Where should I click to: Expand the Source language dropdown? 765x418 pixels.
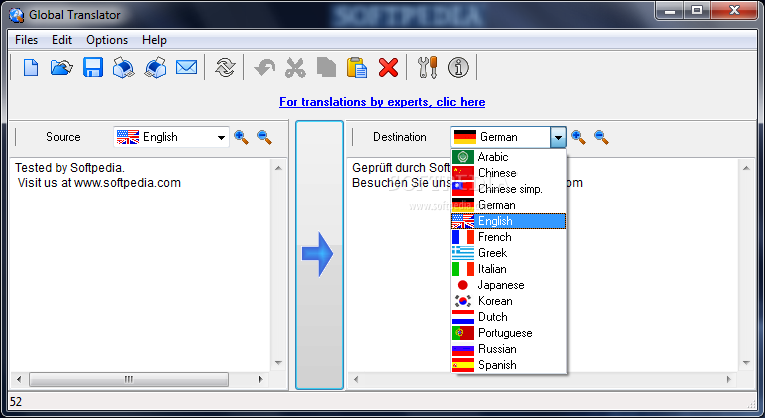221,138
